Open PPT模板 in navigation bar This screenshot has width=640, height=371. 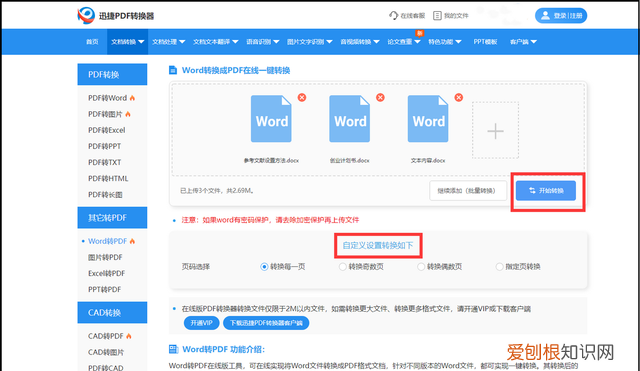pos(485,42)
